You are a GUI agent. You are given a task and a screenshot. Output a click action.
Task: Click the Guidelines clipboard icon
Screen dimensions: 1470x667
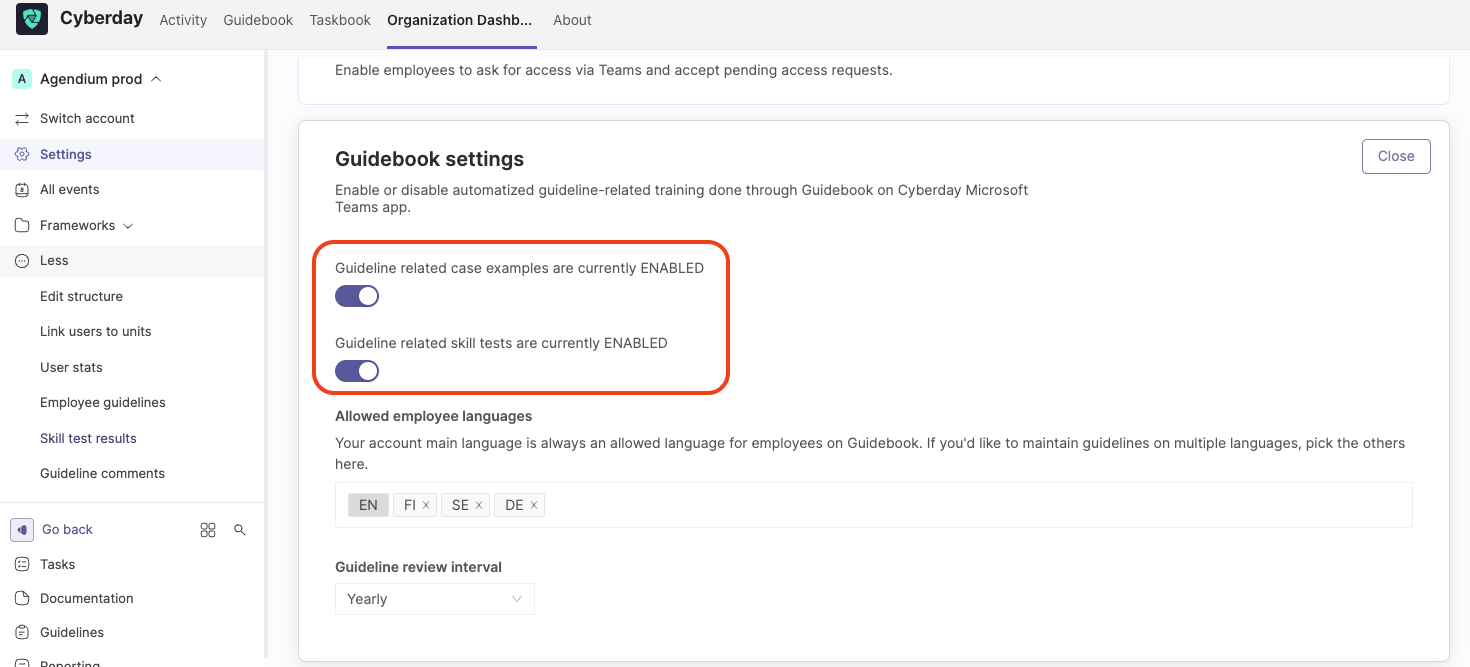[22, 632]
